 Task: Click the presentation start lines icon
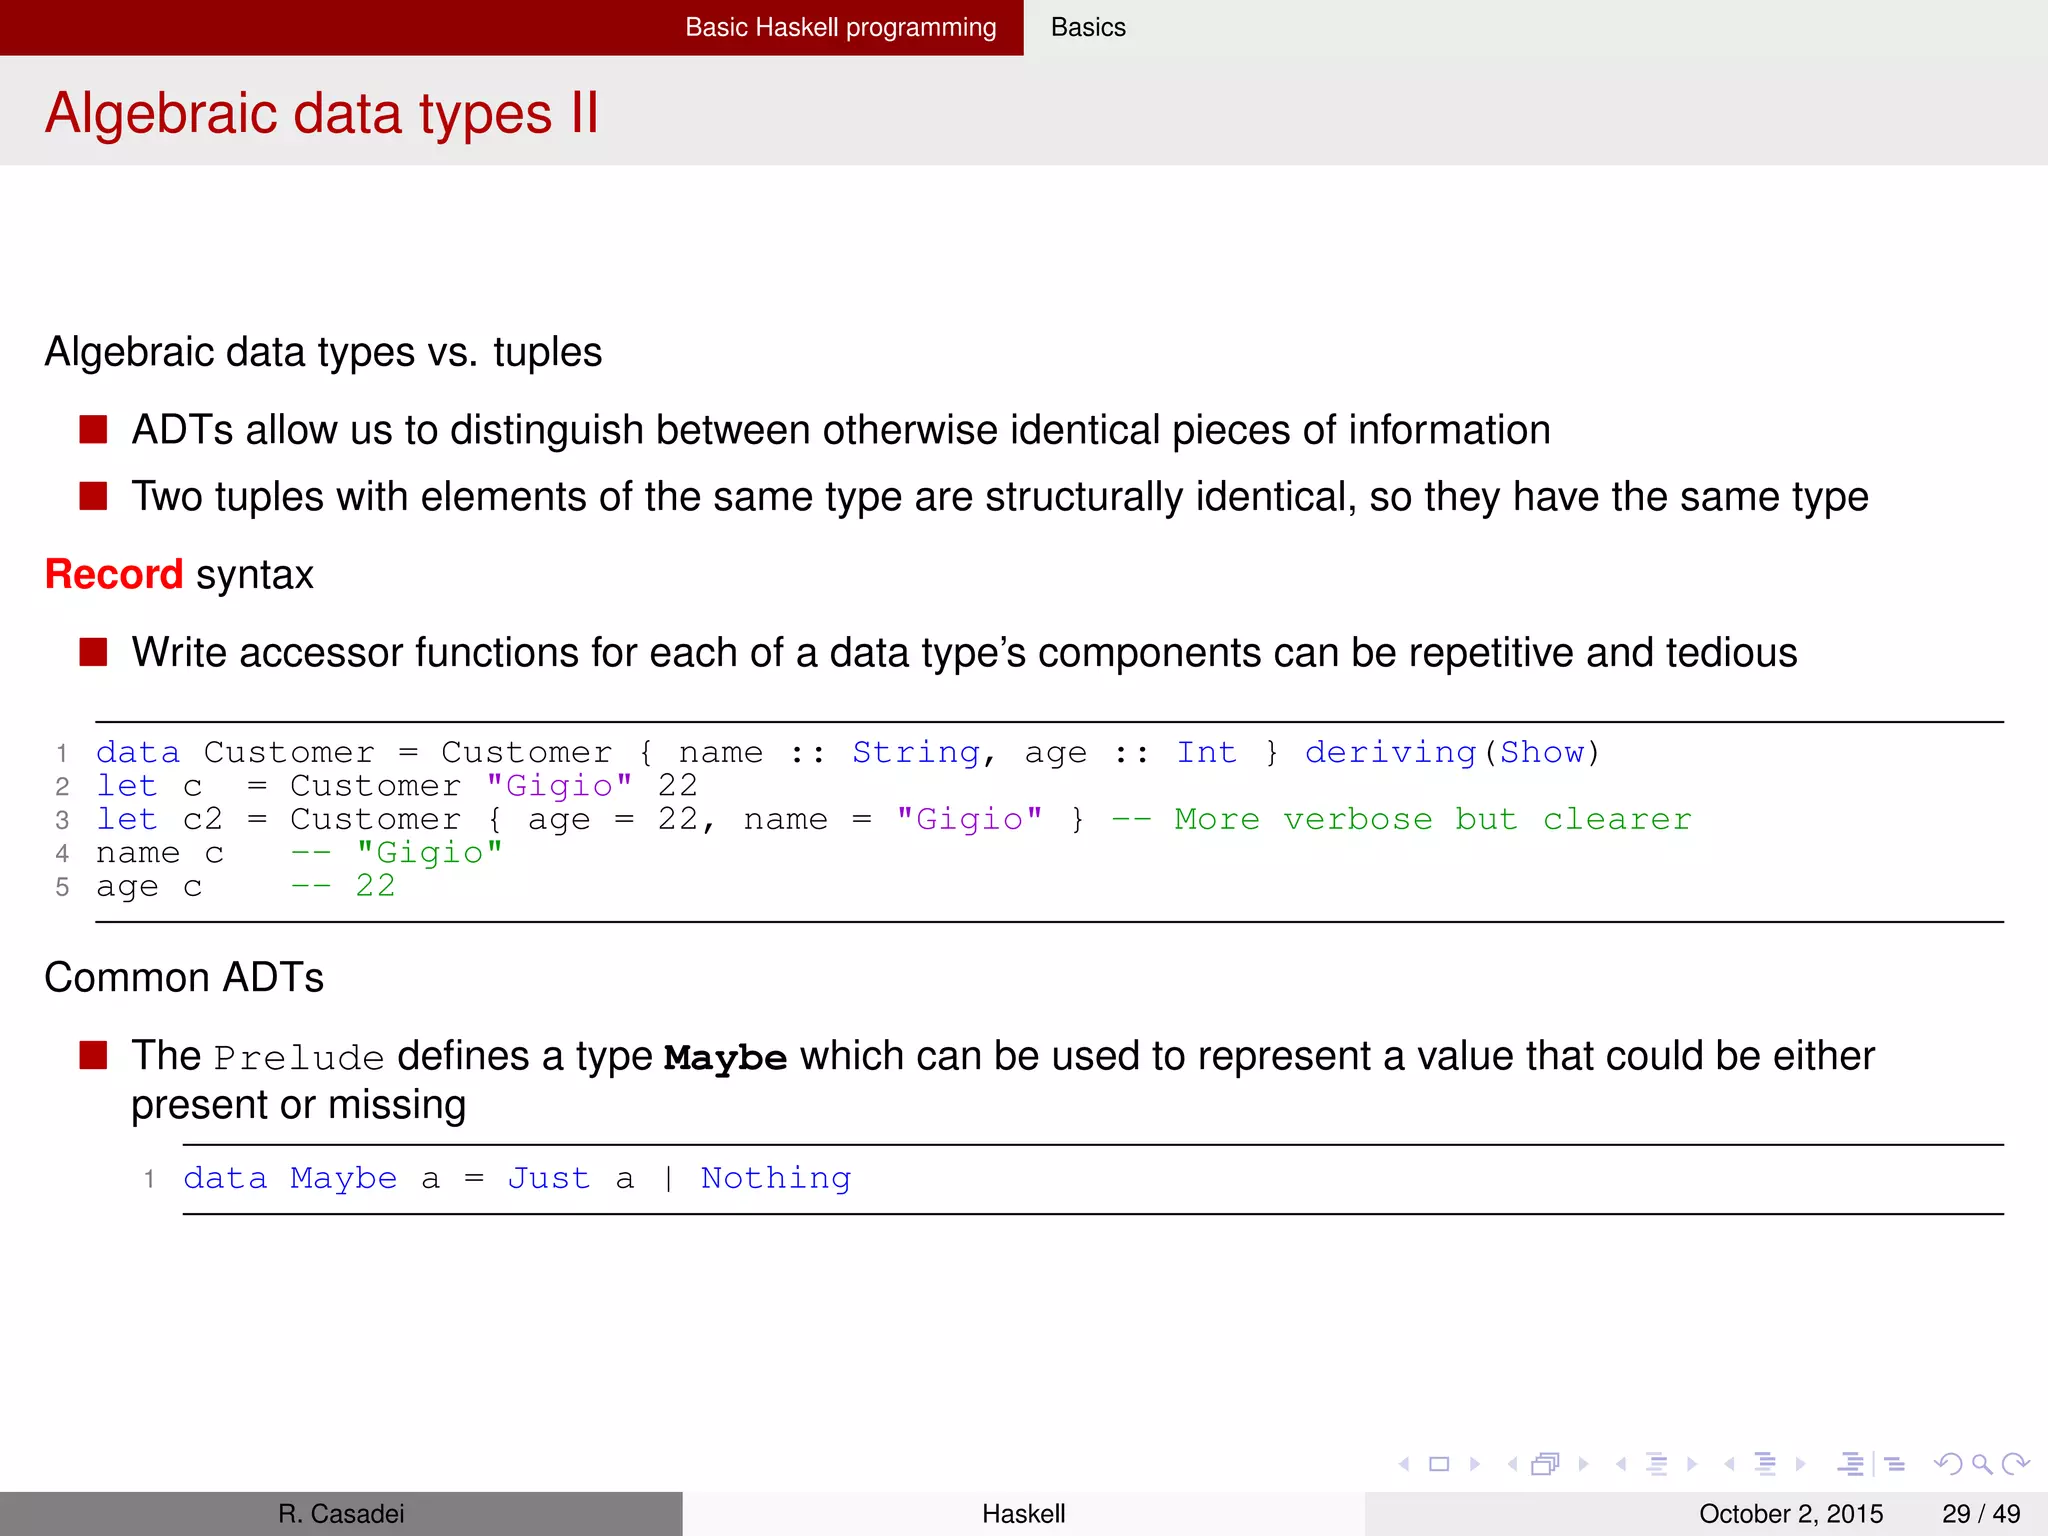pyautogui.click(x=1851, y=1464)
